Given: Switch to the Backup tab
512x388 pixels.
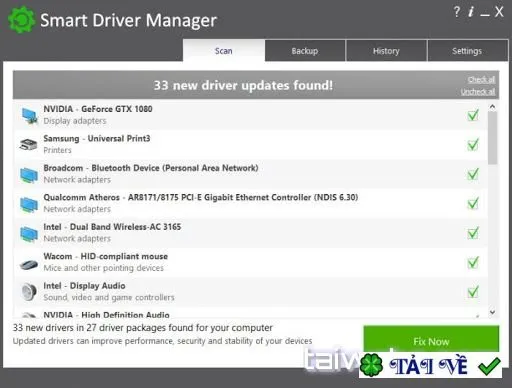Looking at the screenshot, I should pos(305,51).
